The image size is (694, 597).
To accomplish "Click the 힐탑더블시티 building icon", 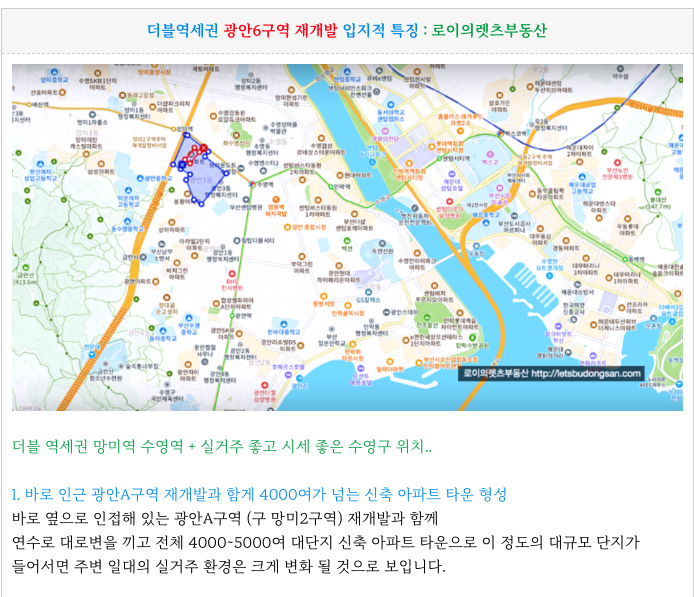I will click(237, 241).
